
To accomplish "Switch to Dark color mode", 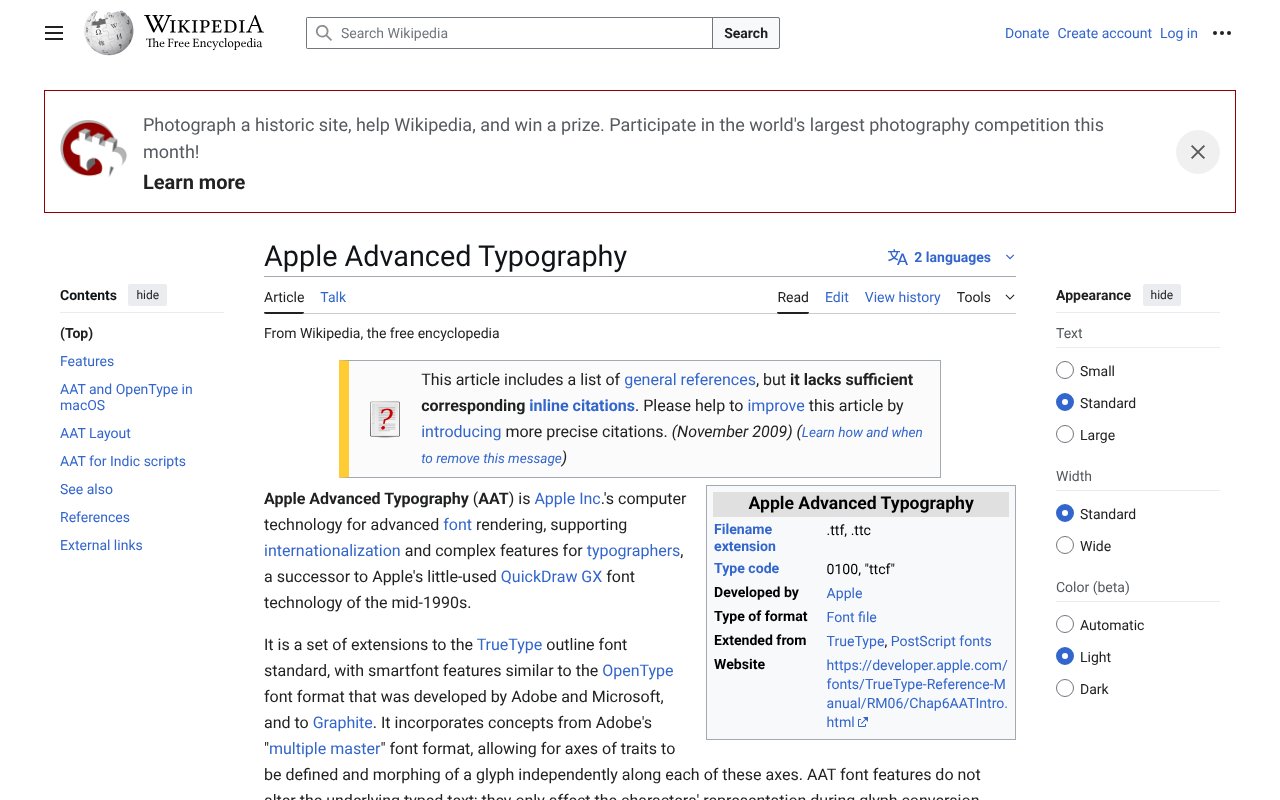I will point(1065,689).
